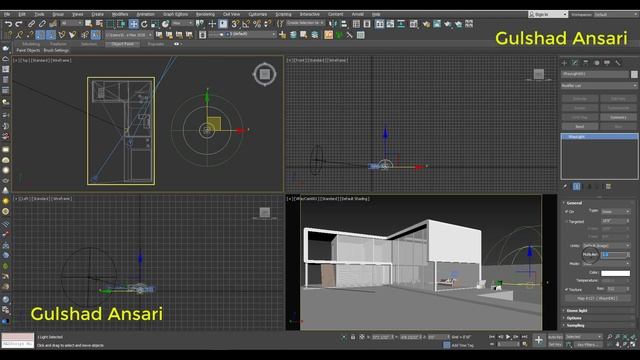Enable the Targeted checkbox

point(566,222)
